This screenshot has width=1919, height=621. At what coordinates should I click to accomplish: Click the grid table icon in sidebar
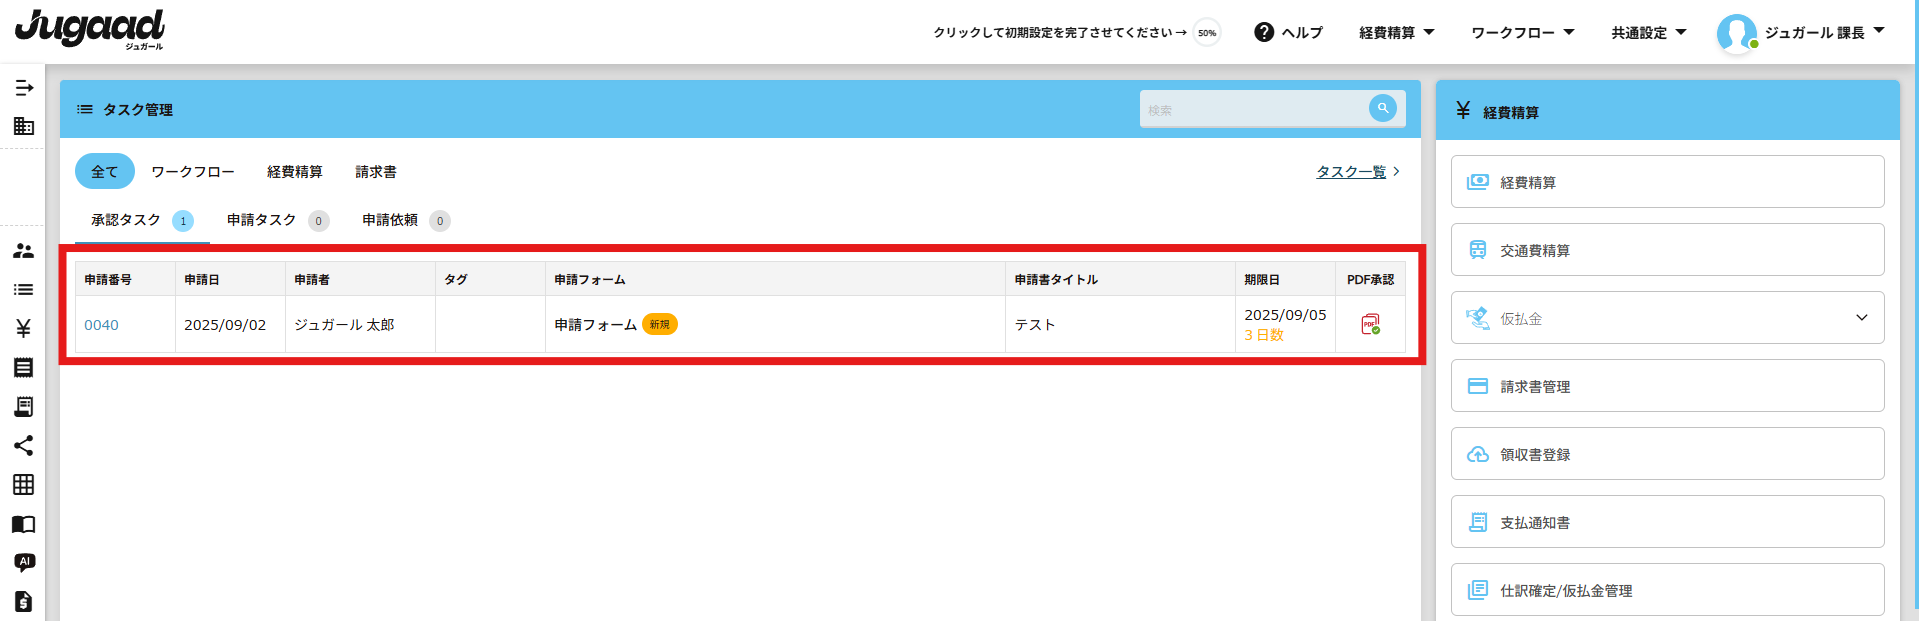(x=24, y=484)
